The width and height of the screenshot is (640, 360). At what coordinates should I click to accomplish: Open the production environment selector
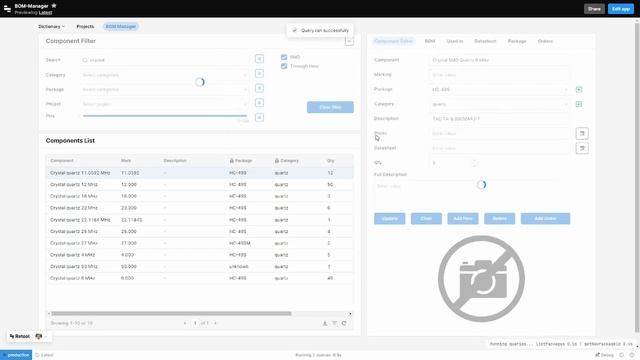tap(16, 355)
